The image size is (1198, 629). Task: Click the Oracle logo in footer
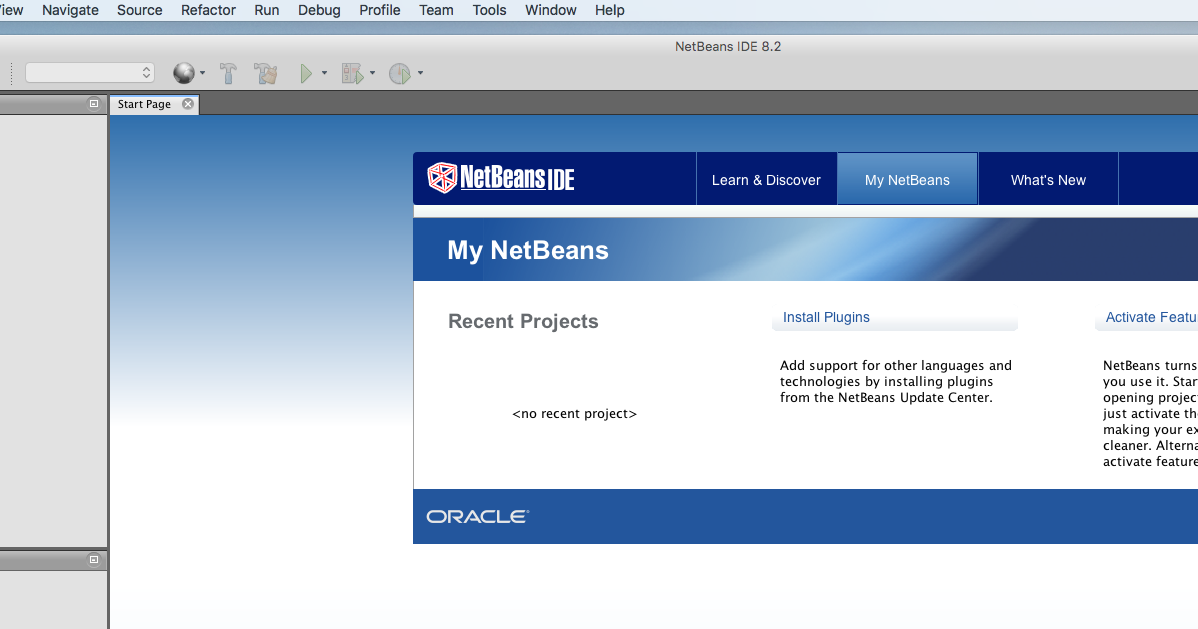(478, 517)
